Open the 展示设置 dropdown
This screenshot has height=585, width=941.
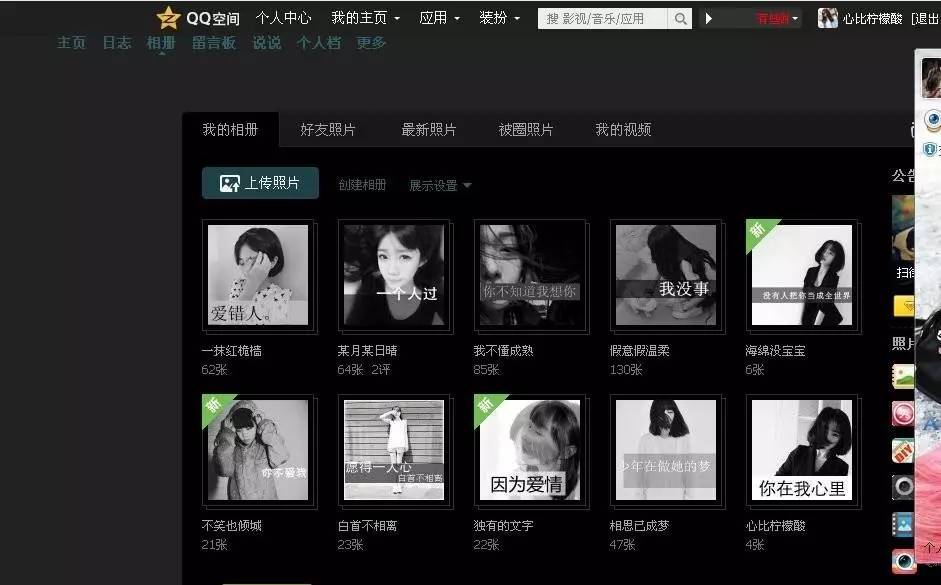coord(438,184)
